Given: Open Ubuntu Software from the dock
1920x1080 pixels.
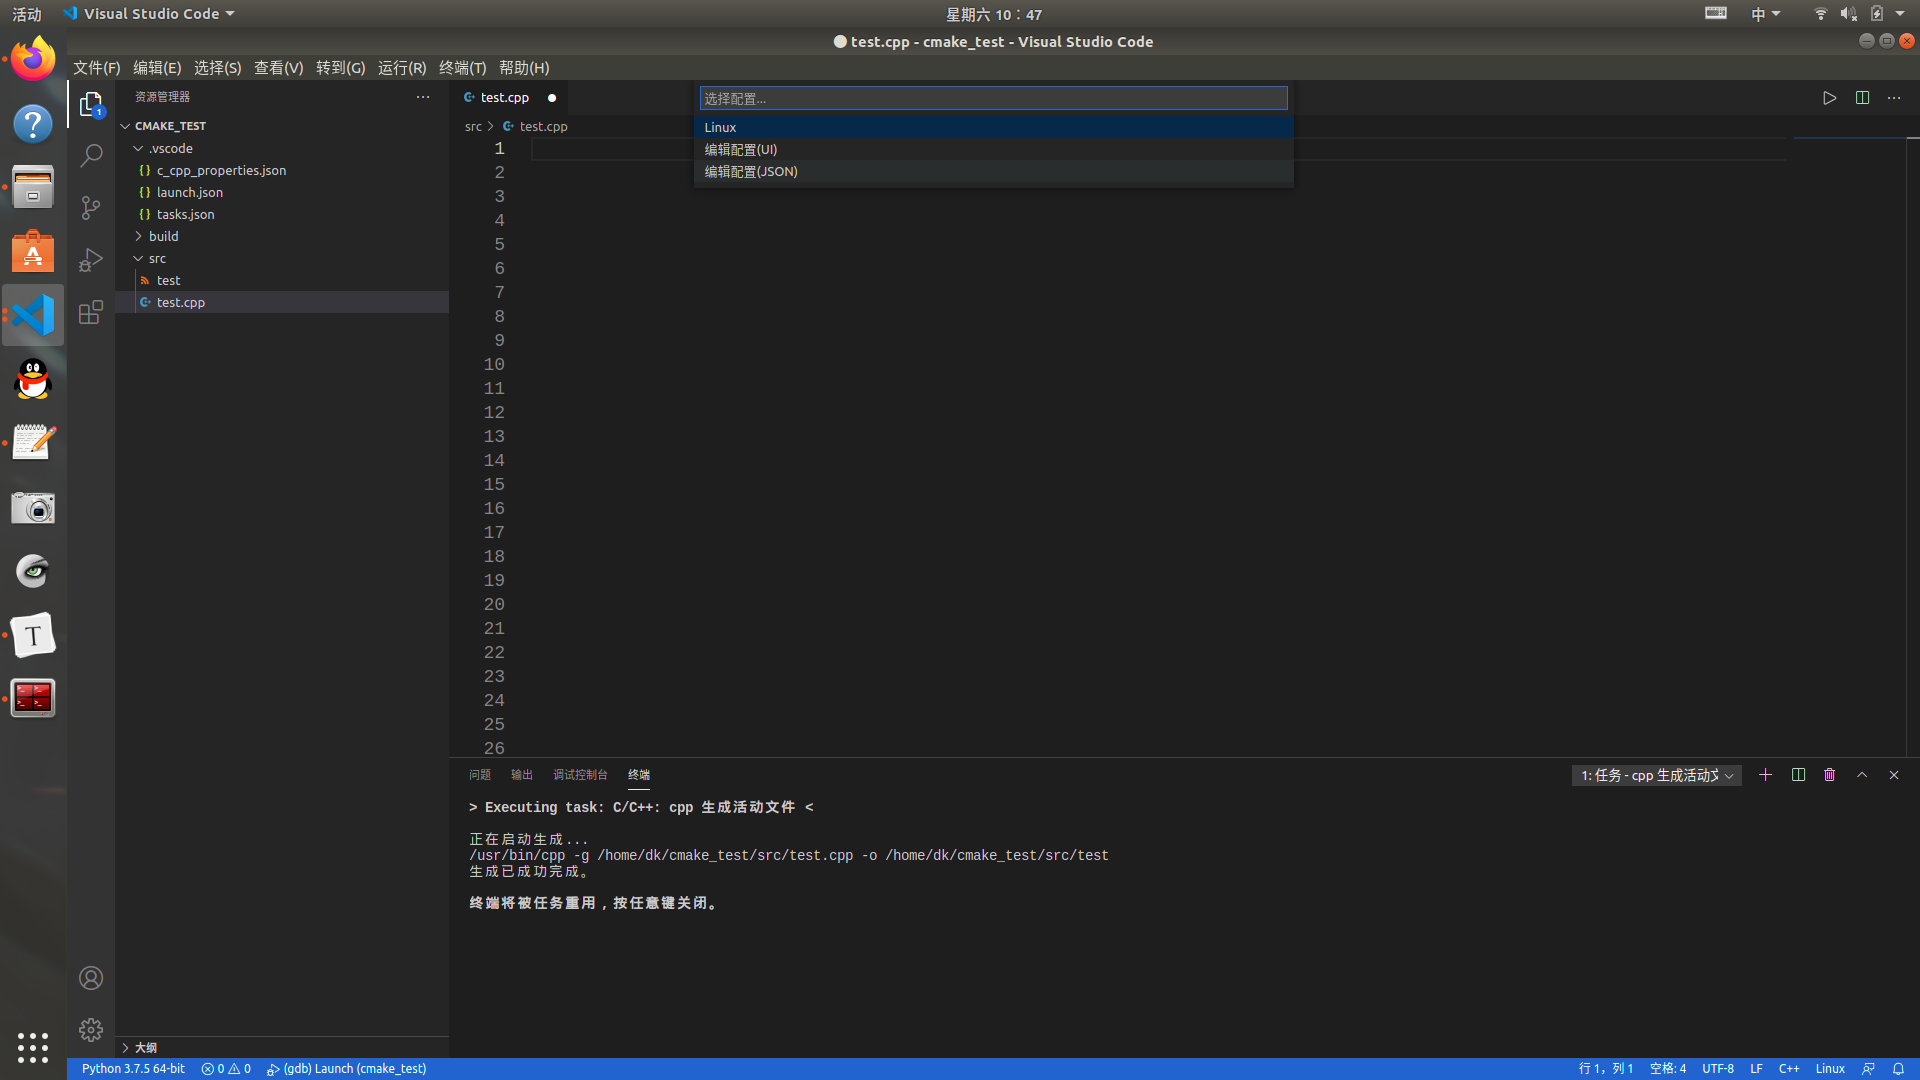Looking at the screenshot, I should (x=33, y=252).
